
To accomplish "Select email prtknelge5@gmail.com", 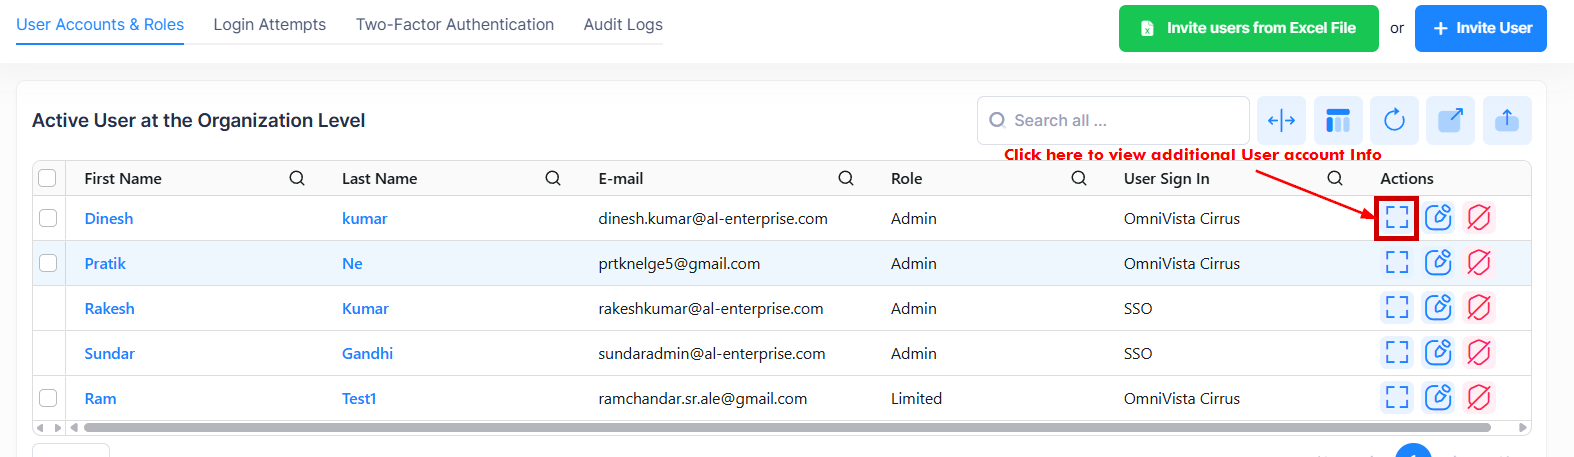I will (679, 263).
